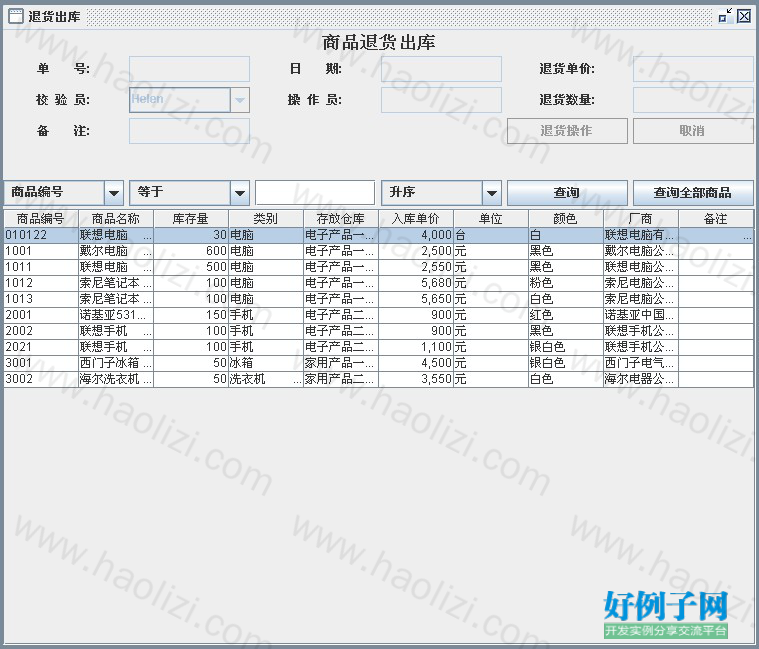Screen dimensions: 759x649
Task: Click the 退货操作 button
Action: [567, 131]
